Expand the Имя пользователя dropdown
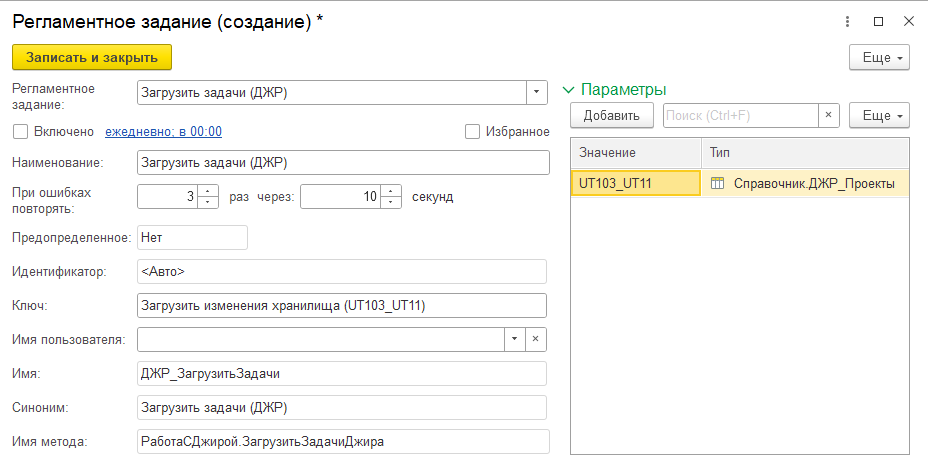928x456 pixels. [514, 339]
